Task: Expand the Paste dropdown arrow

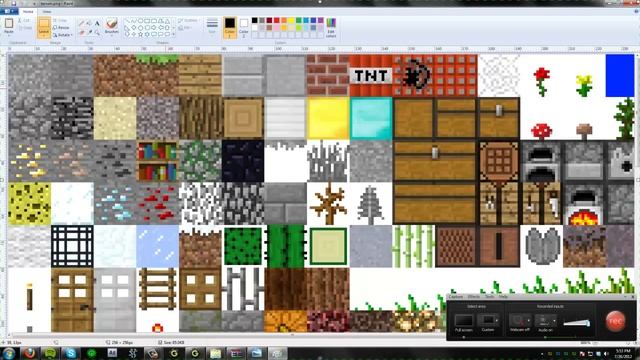Action: [x=9, y=36]
